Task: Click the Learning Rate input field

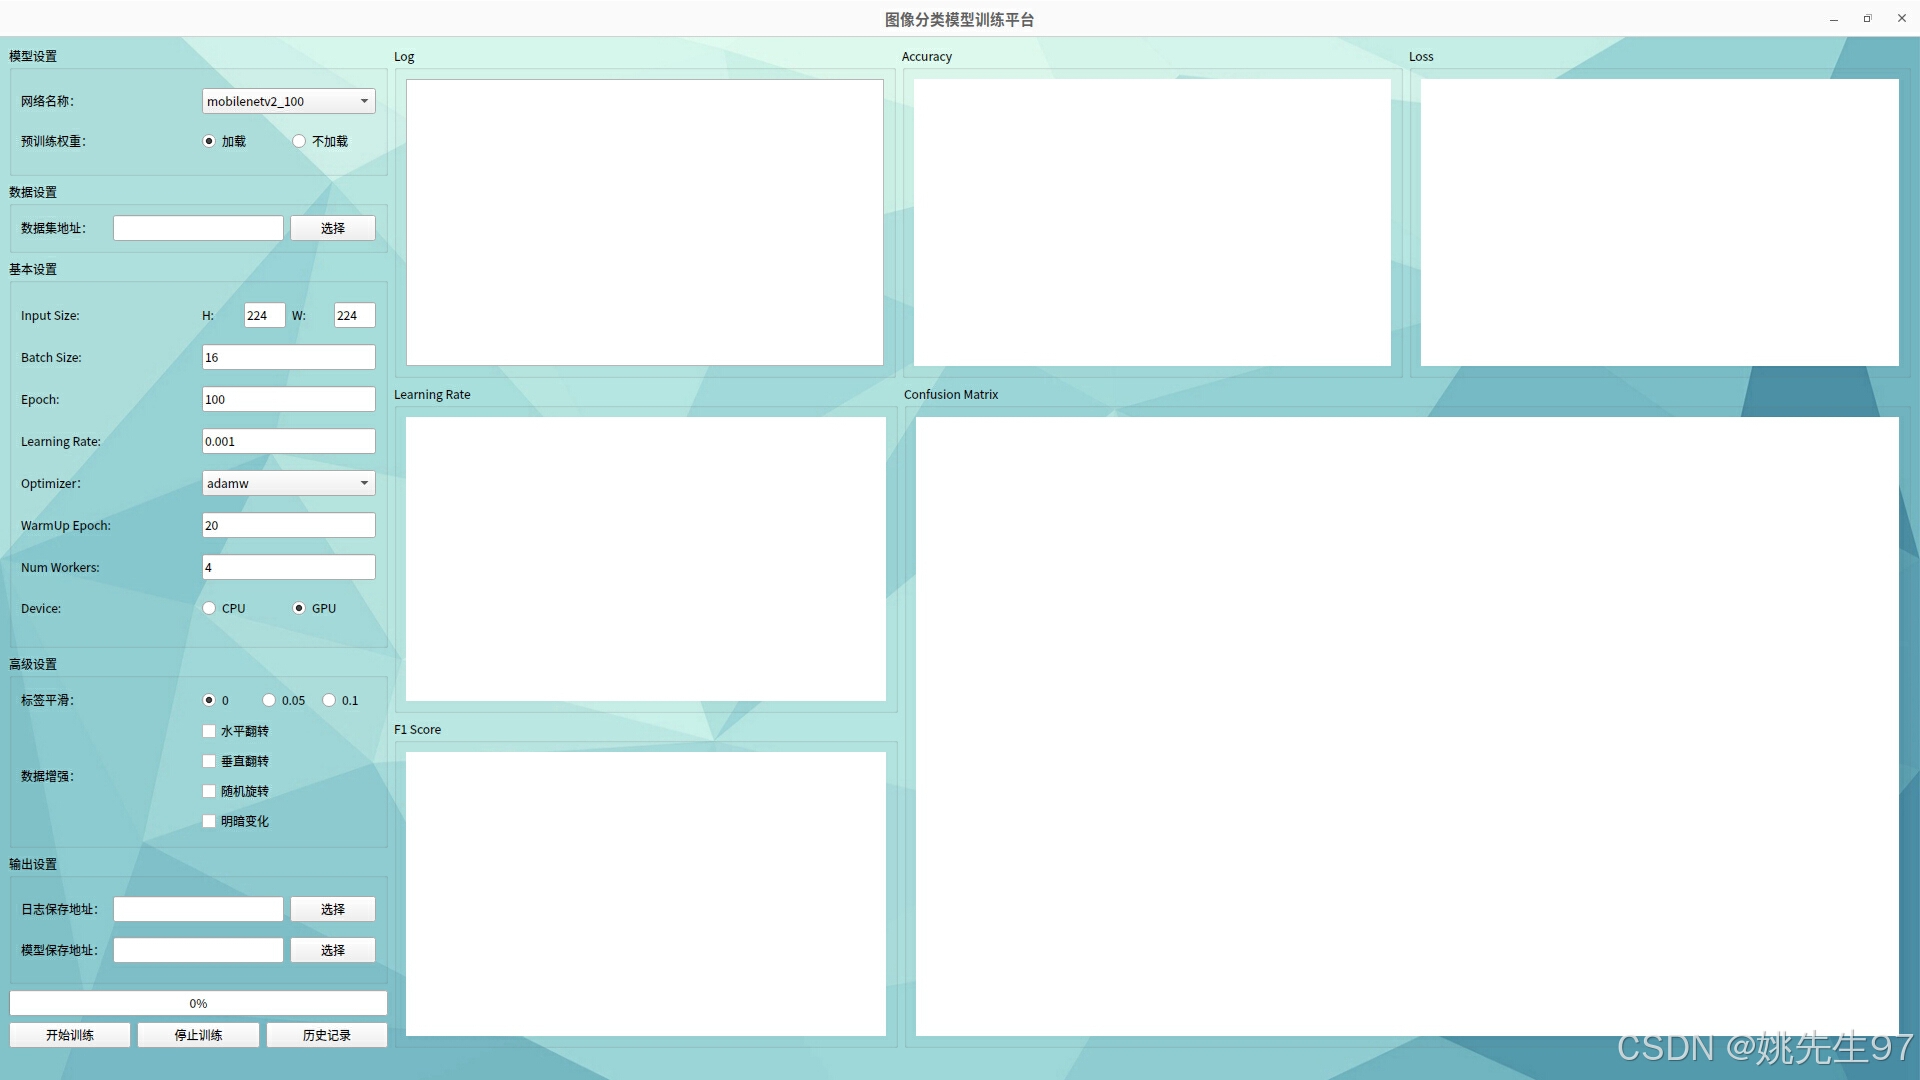Action: point(288,441)
